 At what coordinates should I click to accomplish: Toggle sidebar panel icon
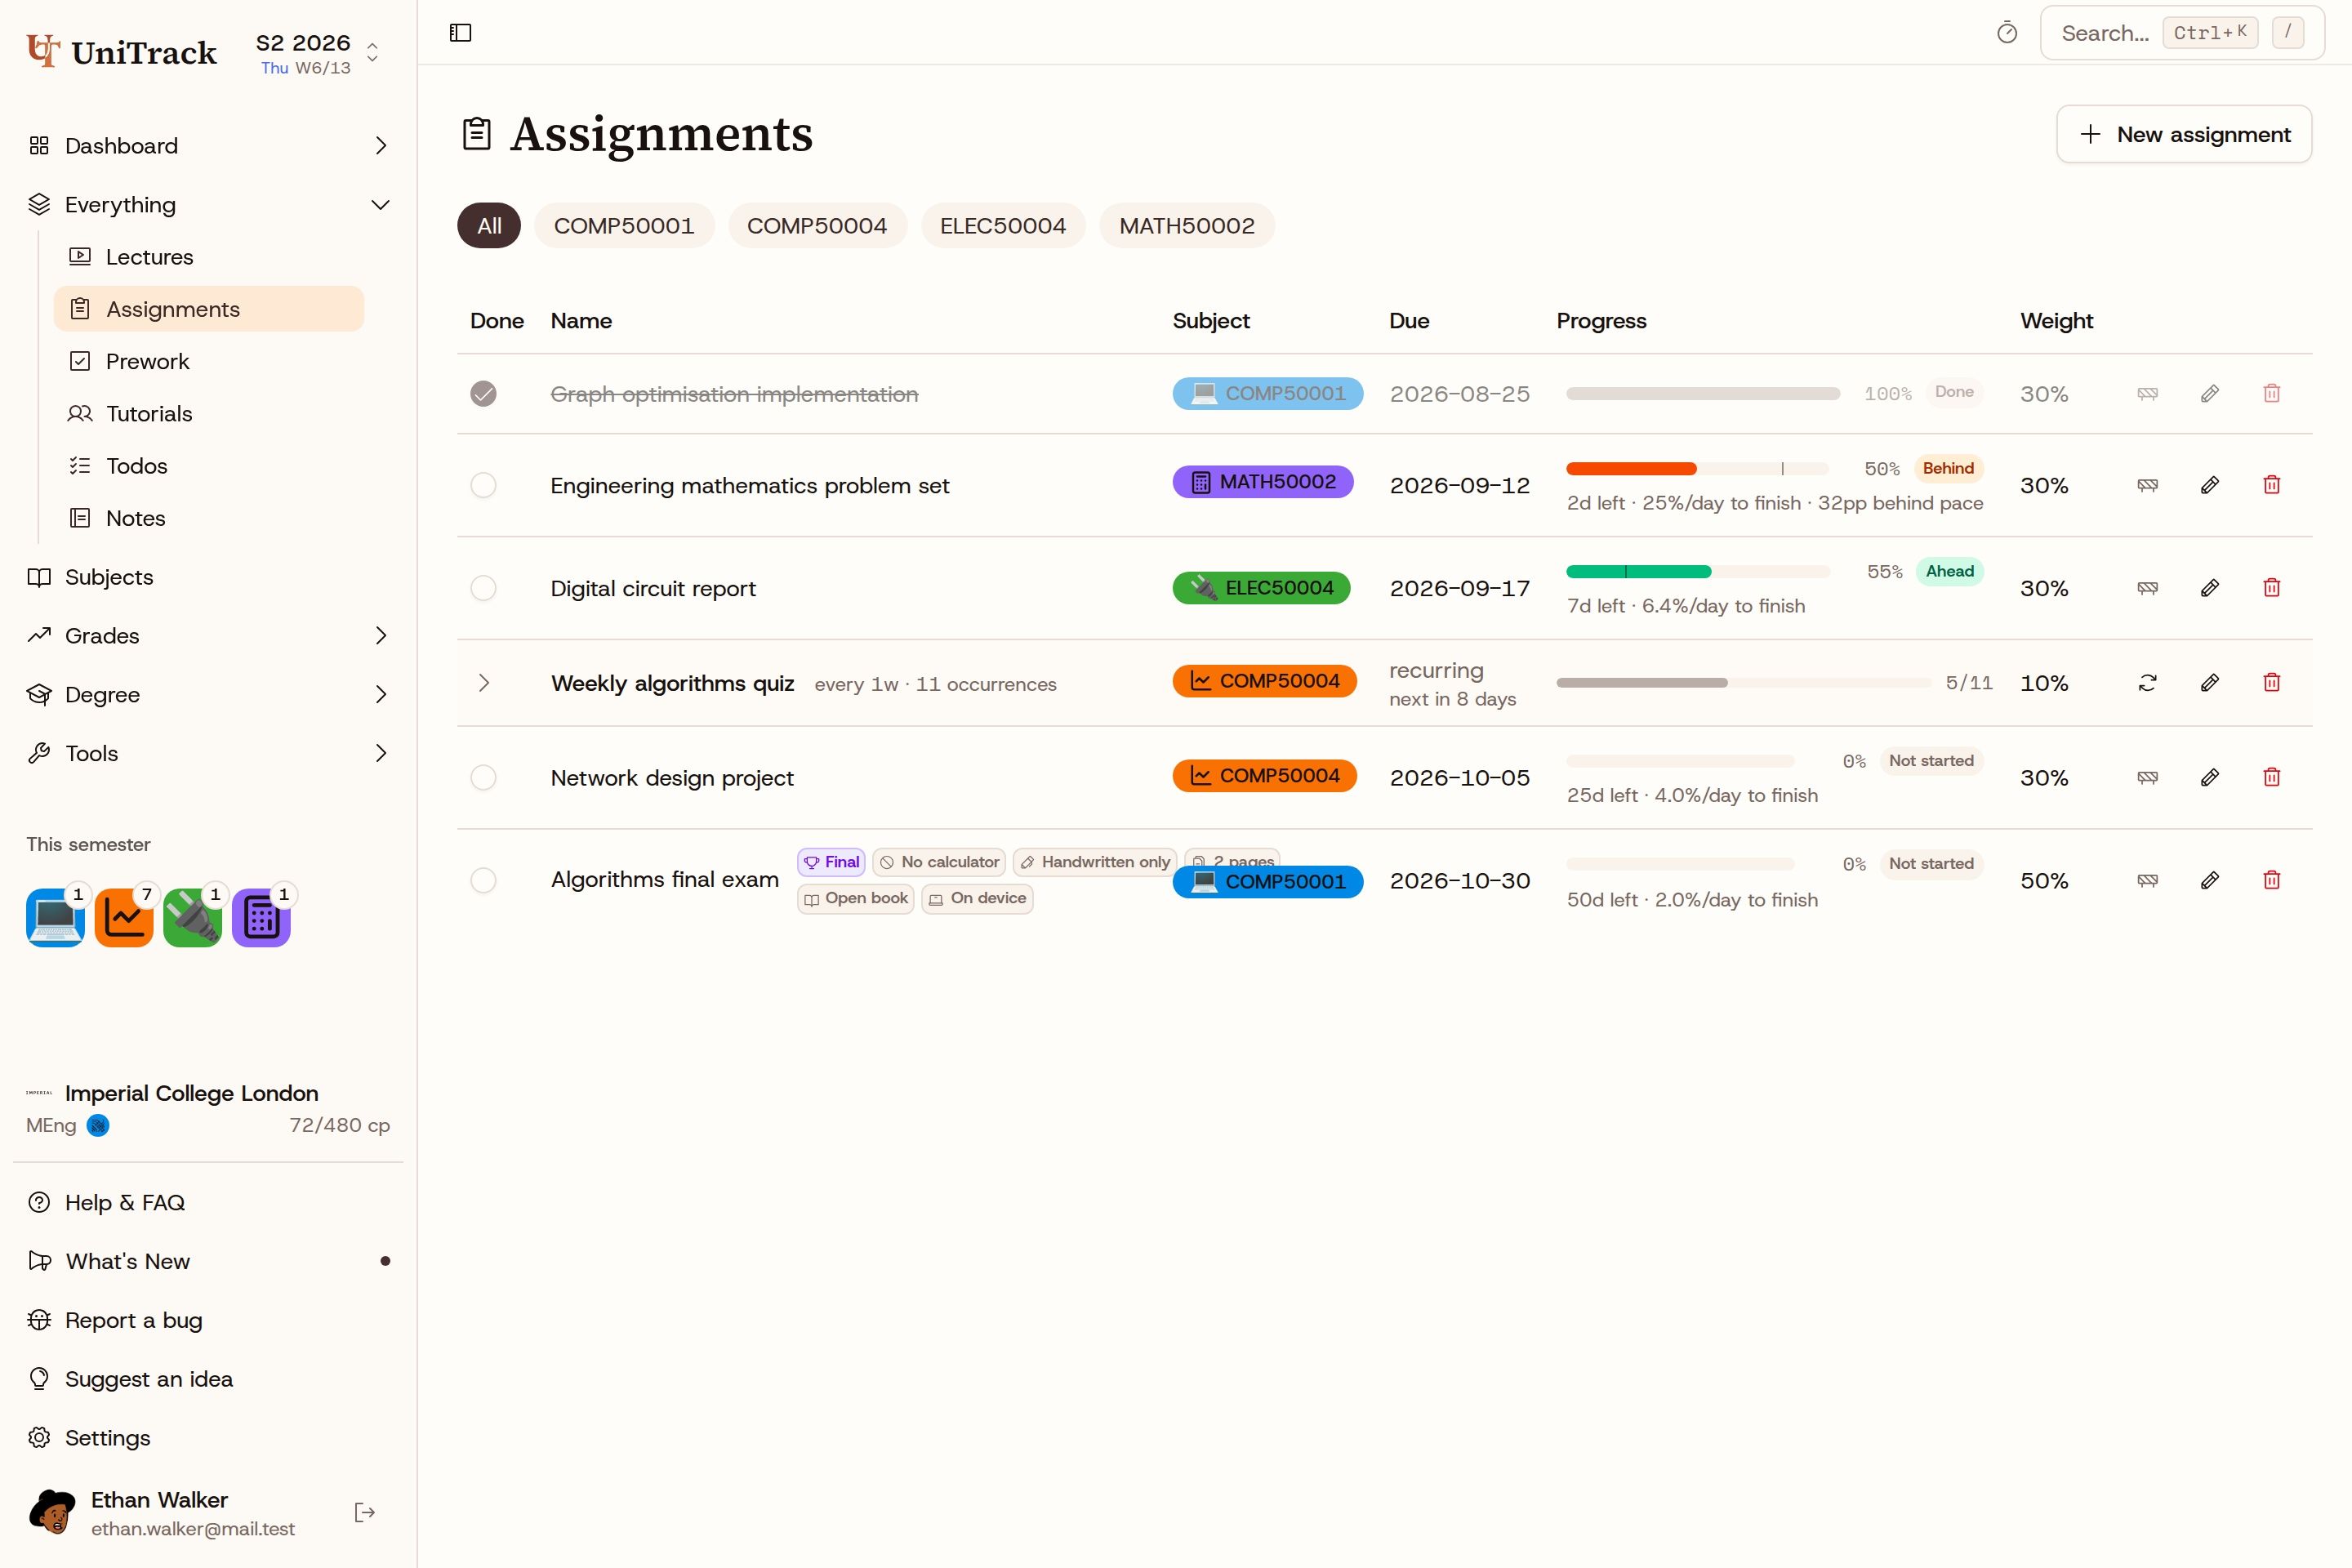coord(460,33)
